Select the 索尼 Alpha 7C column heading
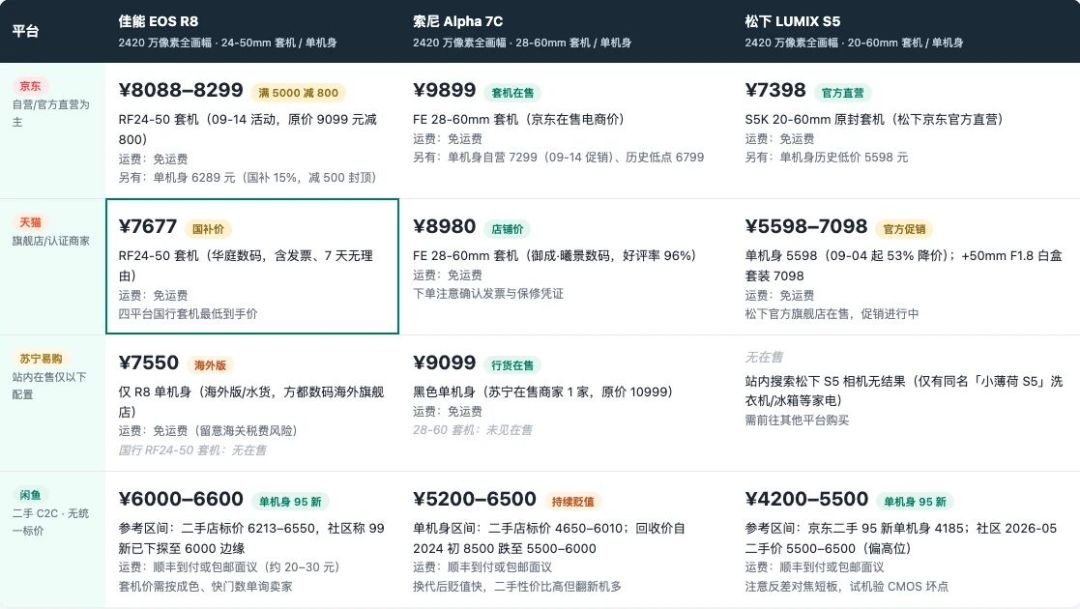The height and width of the screenshot is (609, 1080). point(457,21)
